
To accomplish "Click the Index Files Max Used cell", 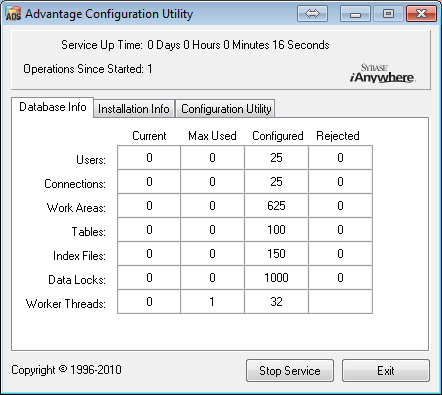I will [x=212, y=254].
